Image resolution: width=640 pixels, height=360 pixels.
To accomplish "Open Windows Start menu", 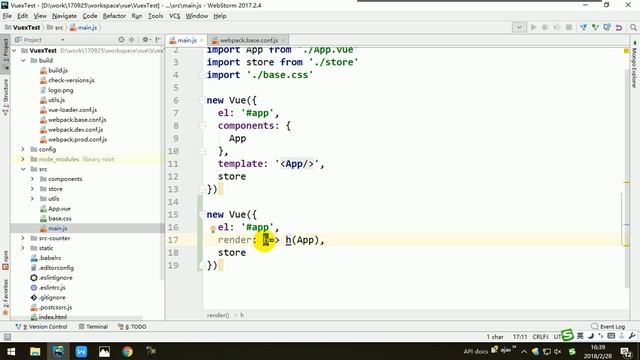I will click(11, 351).
